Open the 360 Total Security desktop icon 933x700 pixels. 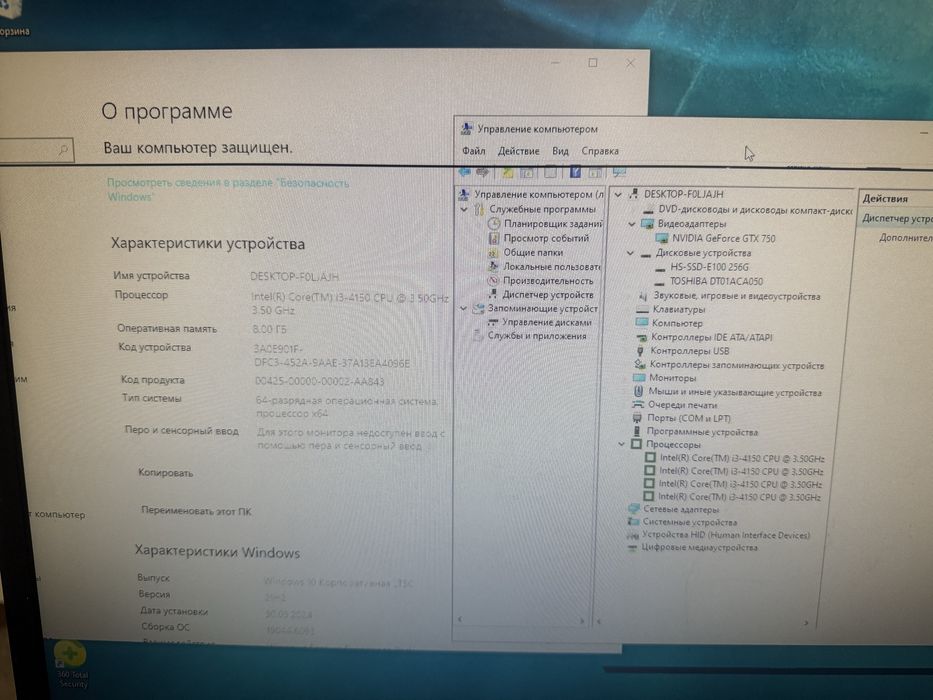tap(71, 664)
